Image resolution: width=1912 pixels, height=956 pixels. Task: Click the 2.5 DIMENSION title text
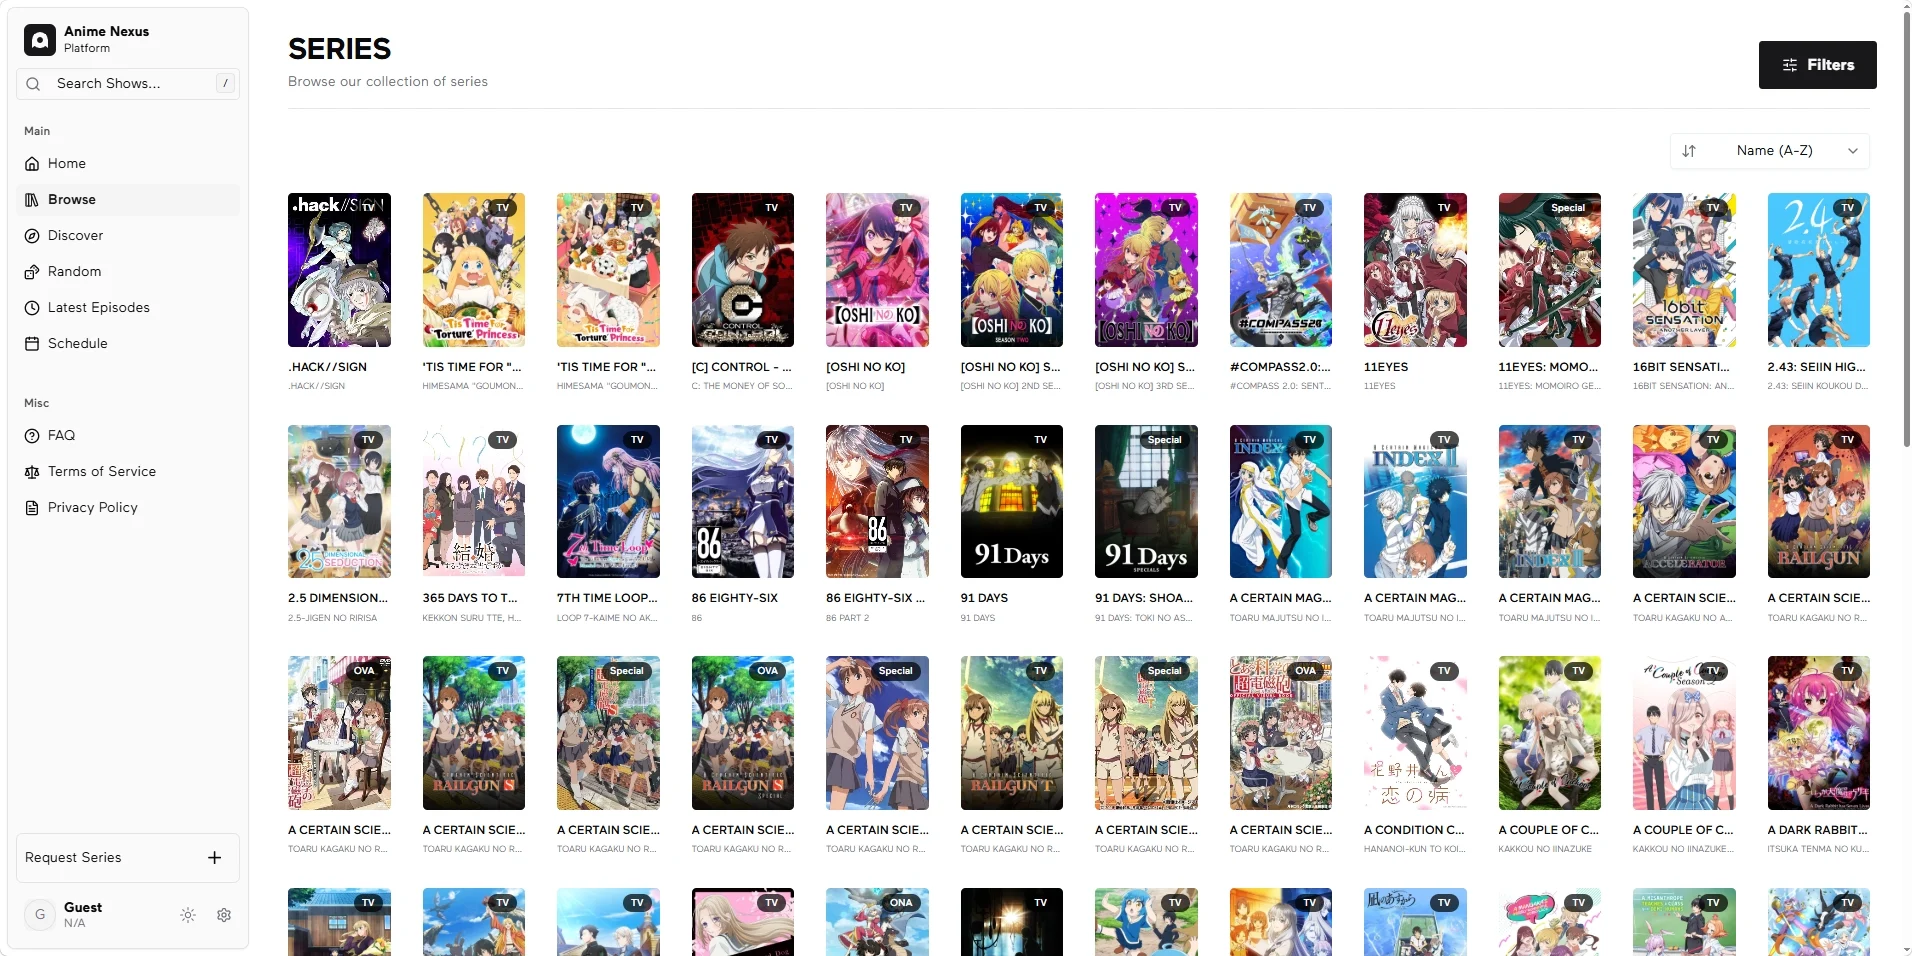[338, 598]
